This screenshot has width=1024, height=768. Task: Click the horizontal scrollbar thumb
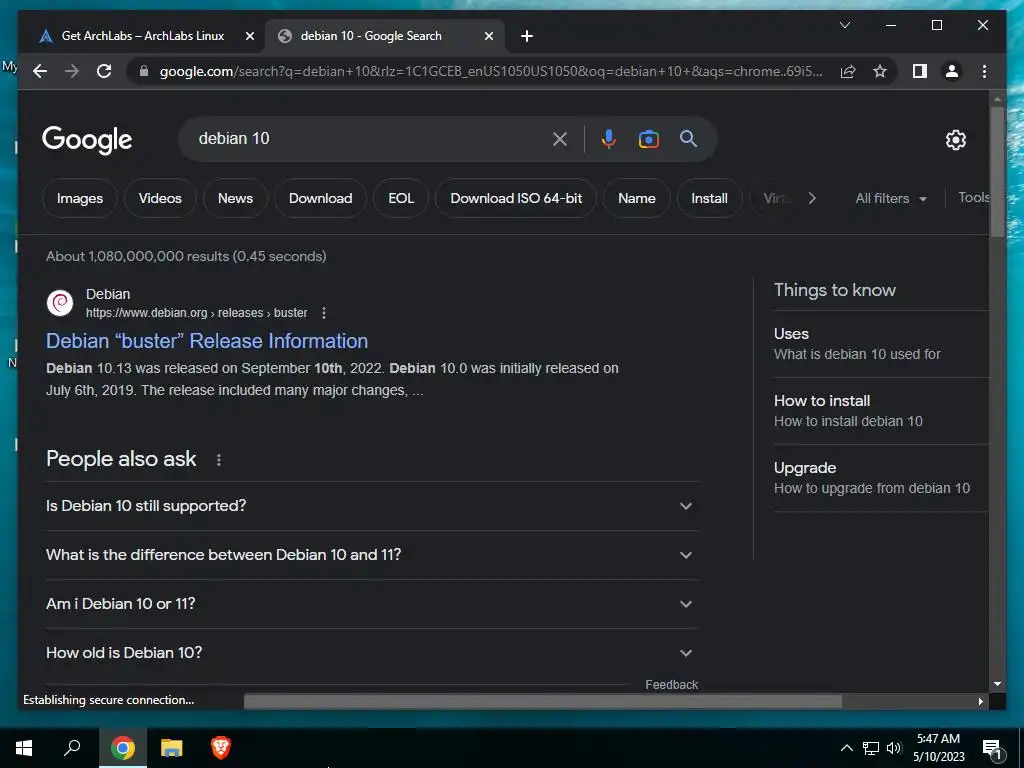pyautogui.click(x=543, y=701)
